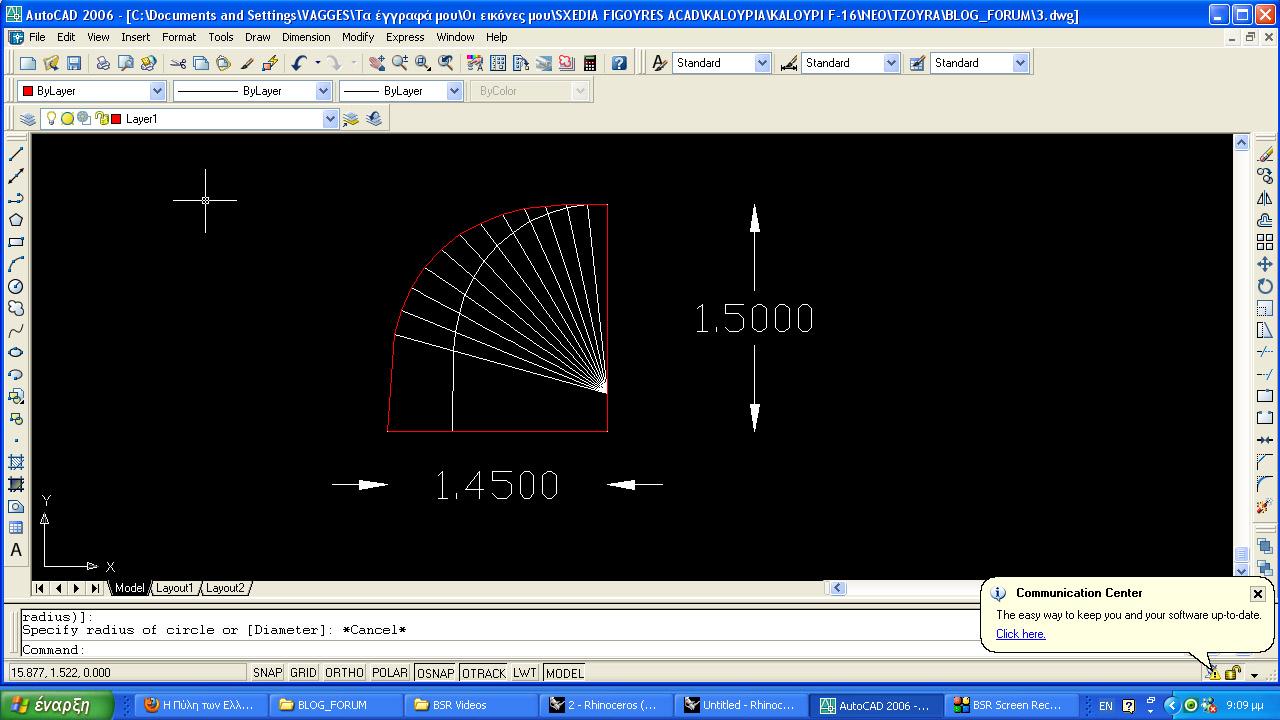Viewport: 1280px width, 720px height.
Task: Toggle ORTHO mode in status bar
Action: tap(344, 673)
